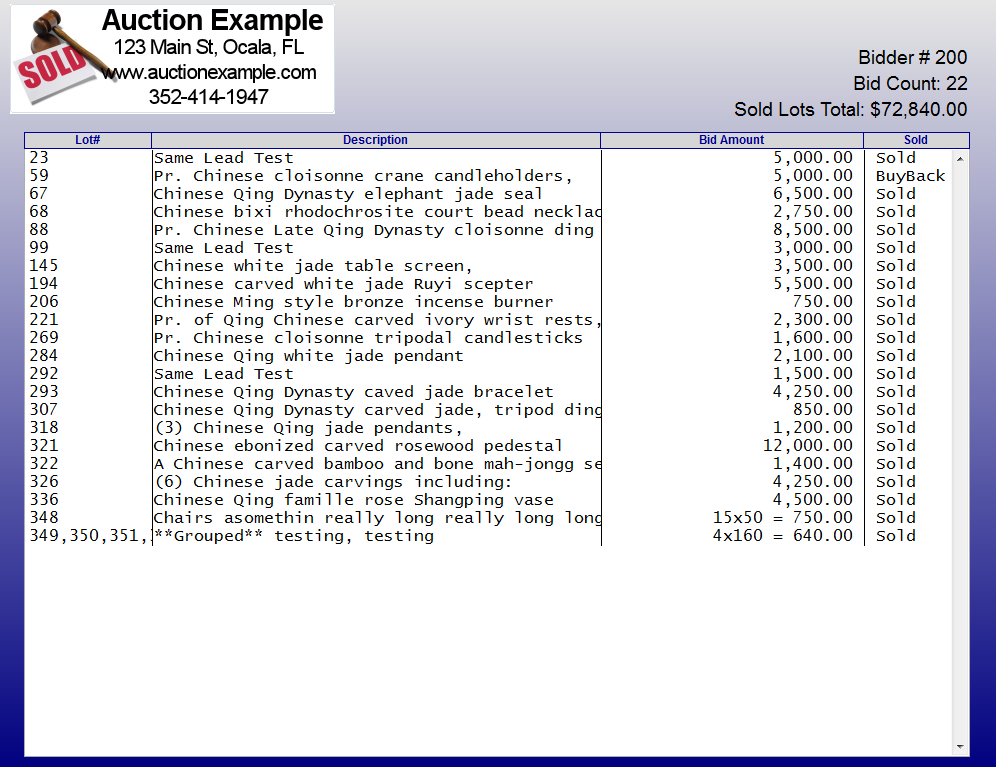
Task: Open the www.auctionexample.com website link
Action: click(x=209, y=72)
